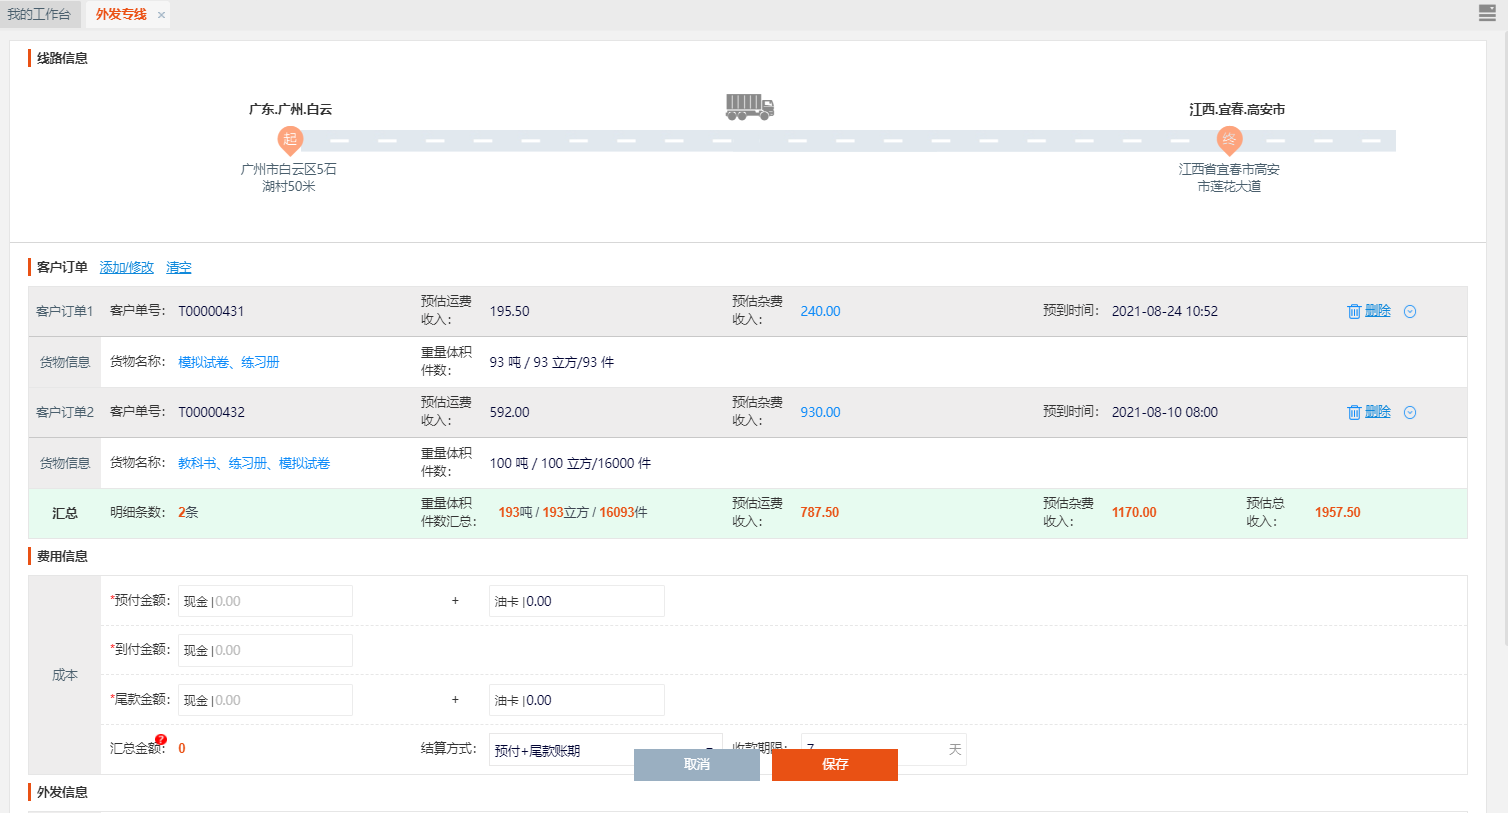Viewport: 1508px width, 813px height.
Task: Click the 预付金额 oil card input field
Action: (577, 601)
